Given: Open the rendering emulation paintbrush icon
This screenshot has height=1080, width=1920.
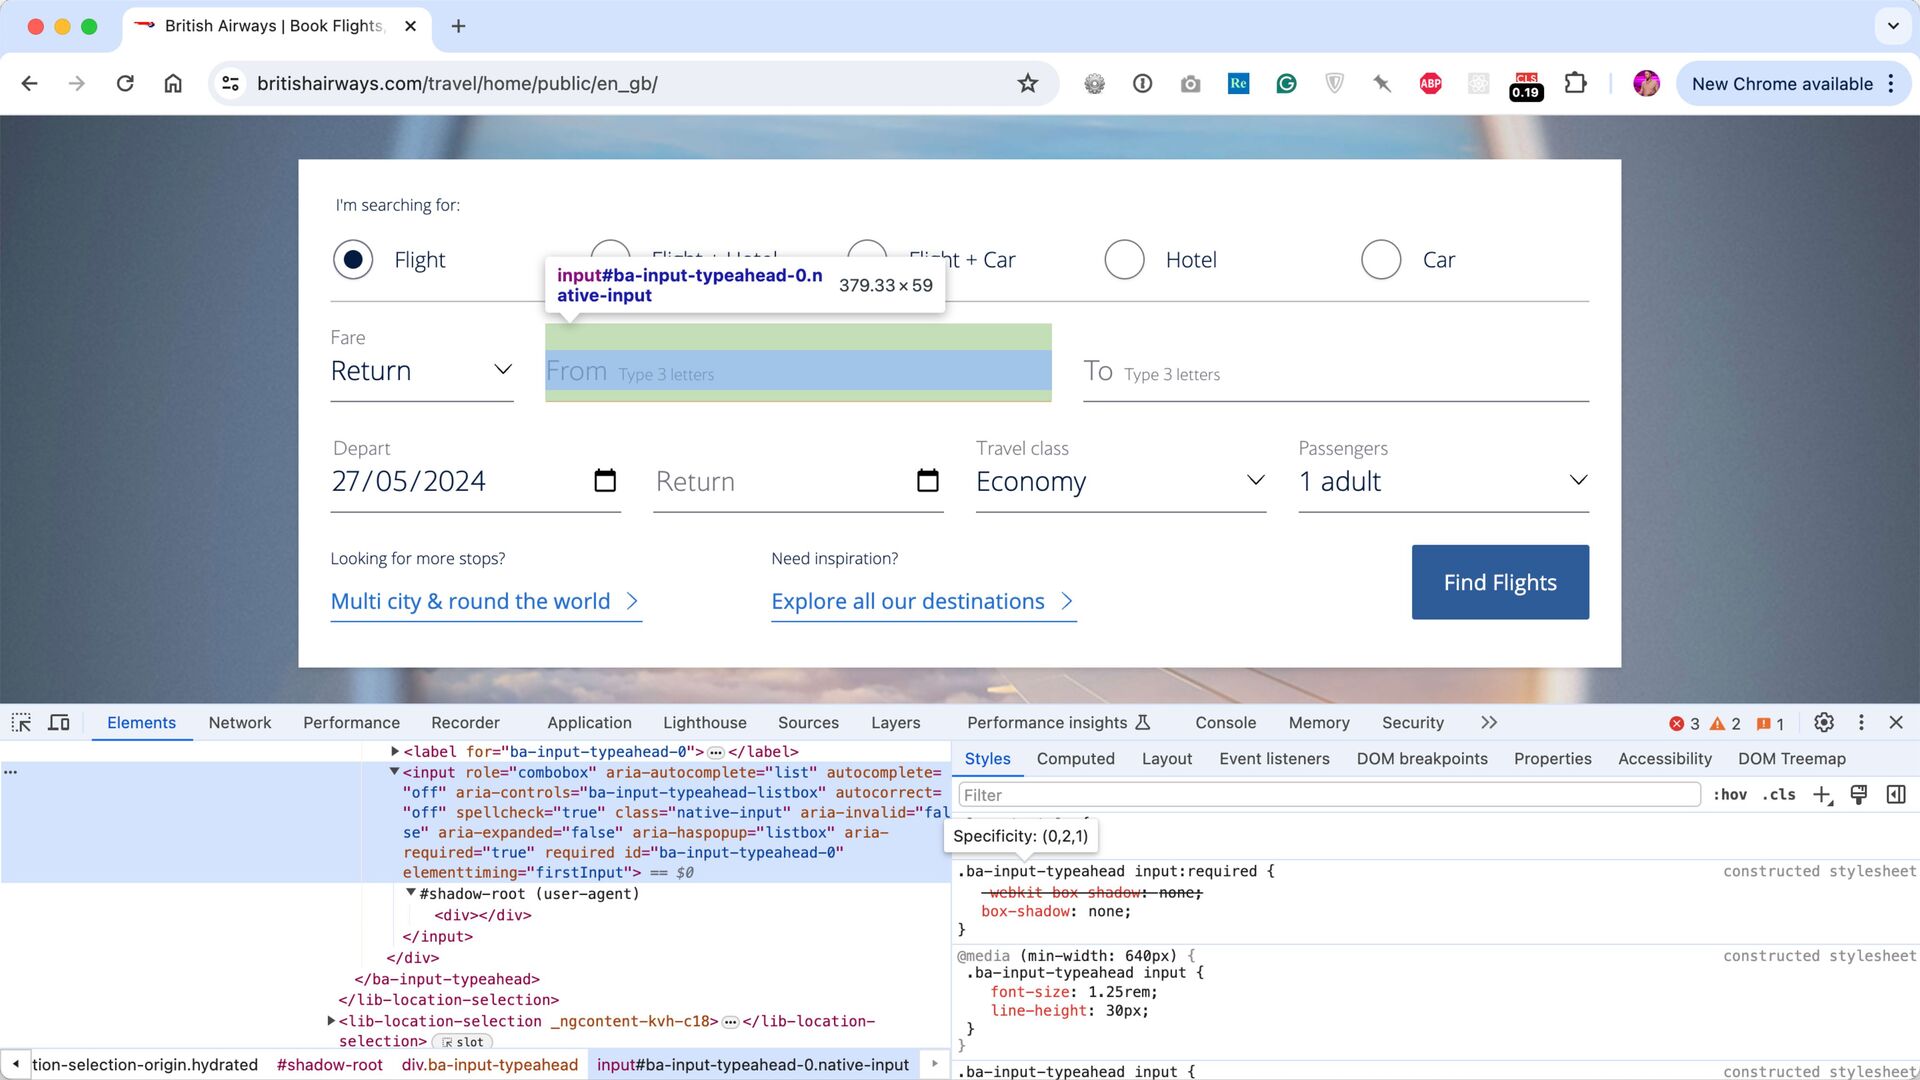Looking at the screenshot, I should click(1859, 795).
